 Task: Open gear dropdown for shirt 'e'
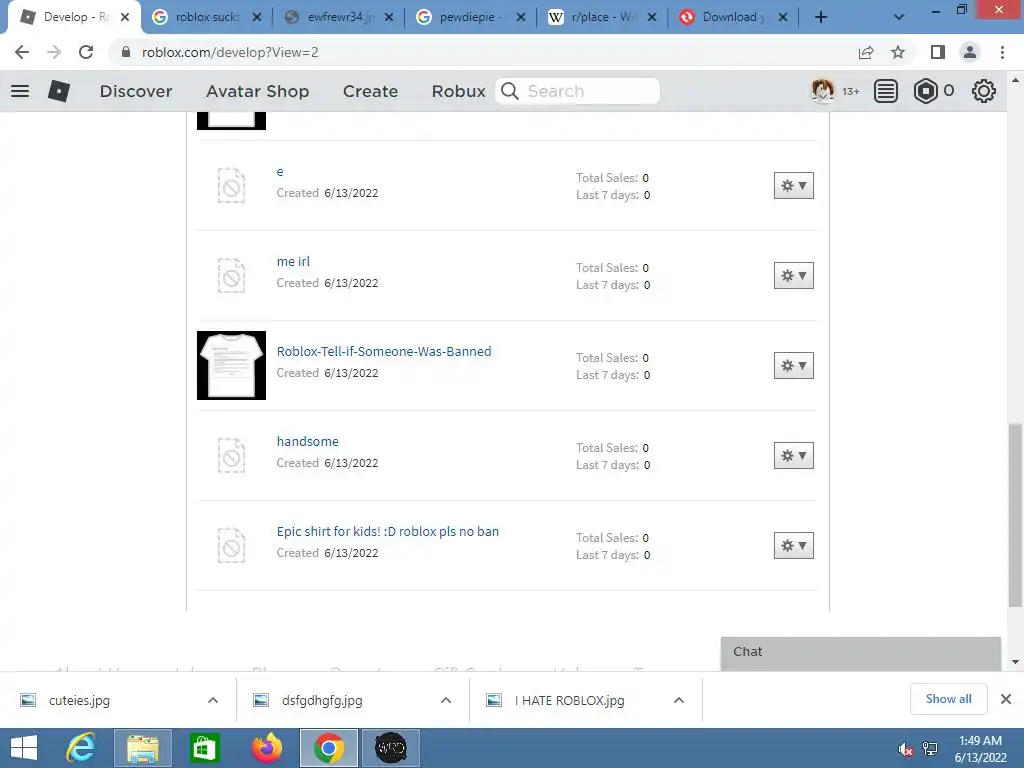(x=793, y=186)
